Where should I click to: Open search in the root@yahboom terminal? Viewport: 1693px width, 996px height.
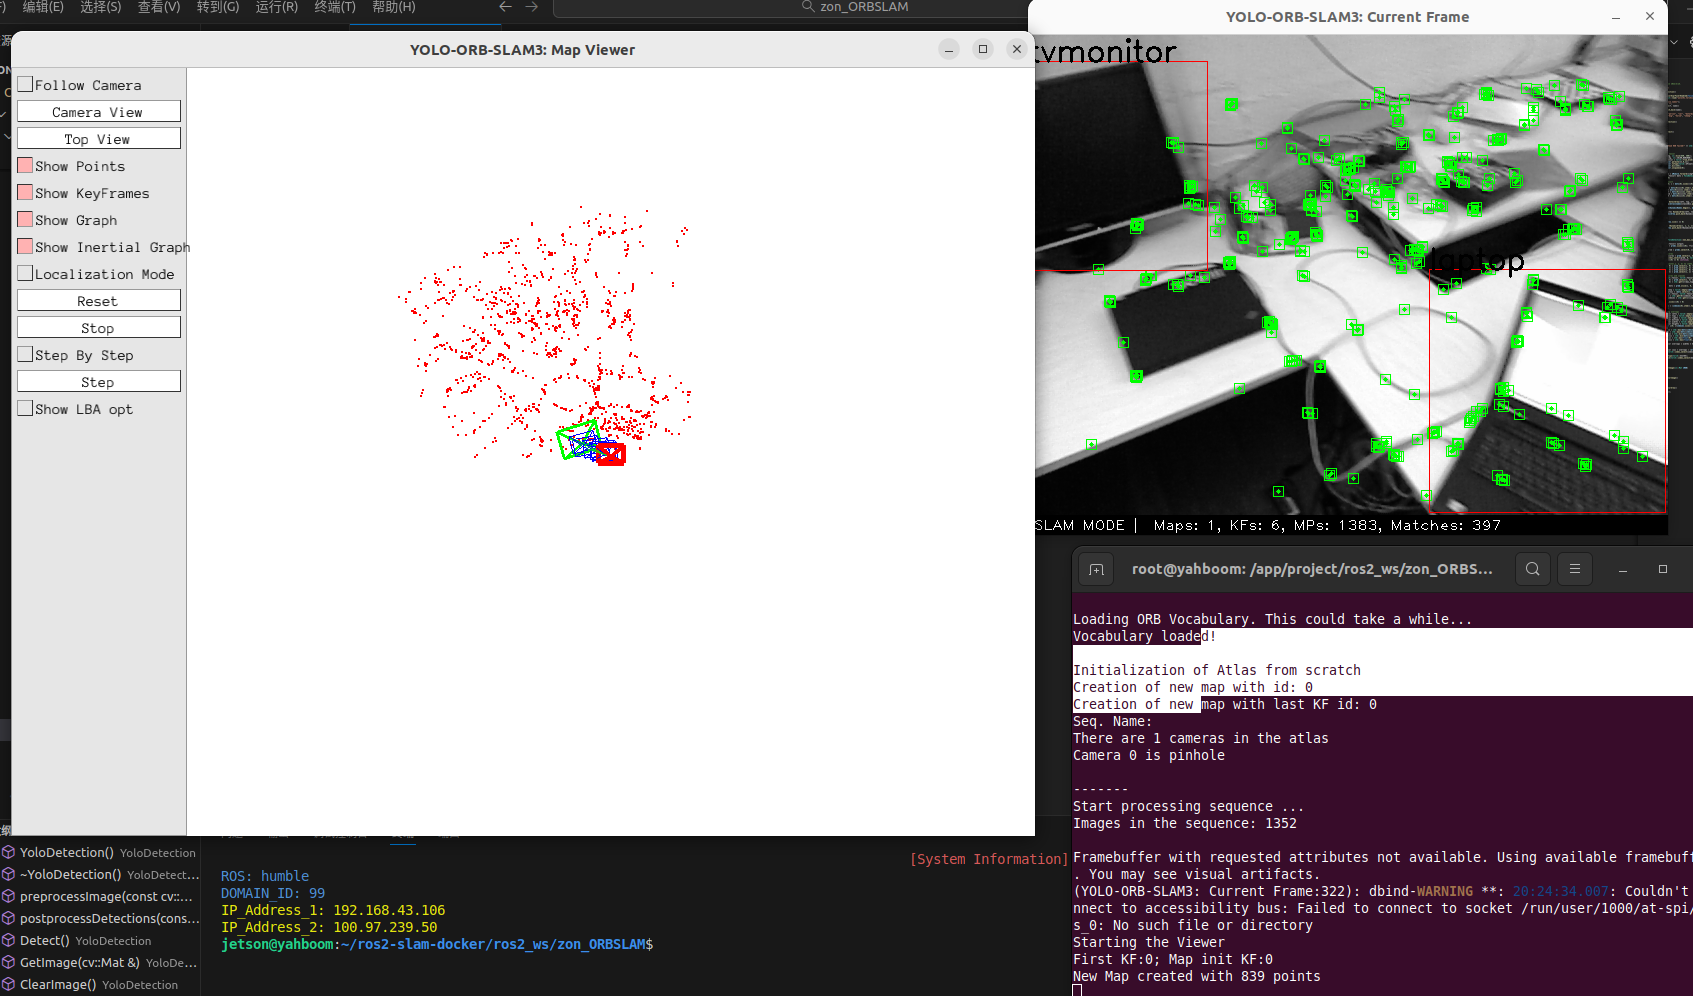1533,569
